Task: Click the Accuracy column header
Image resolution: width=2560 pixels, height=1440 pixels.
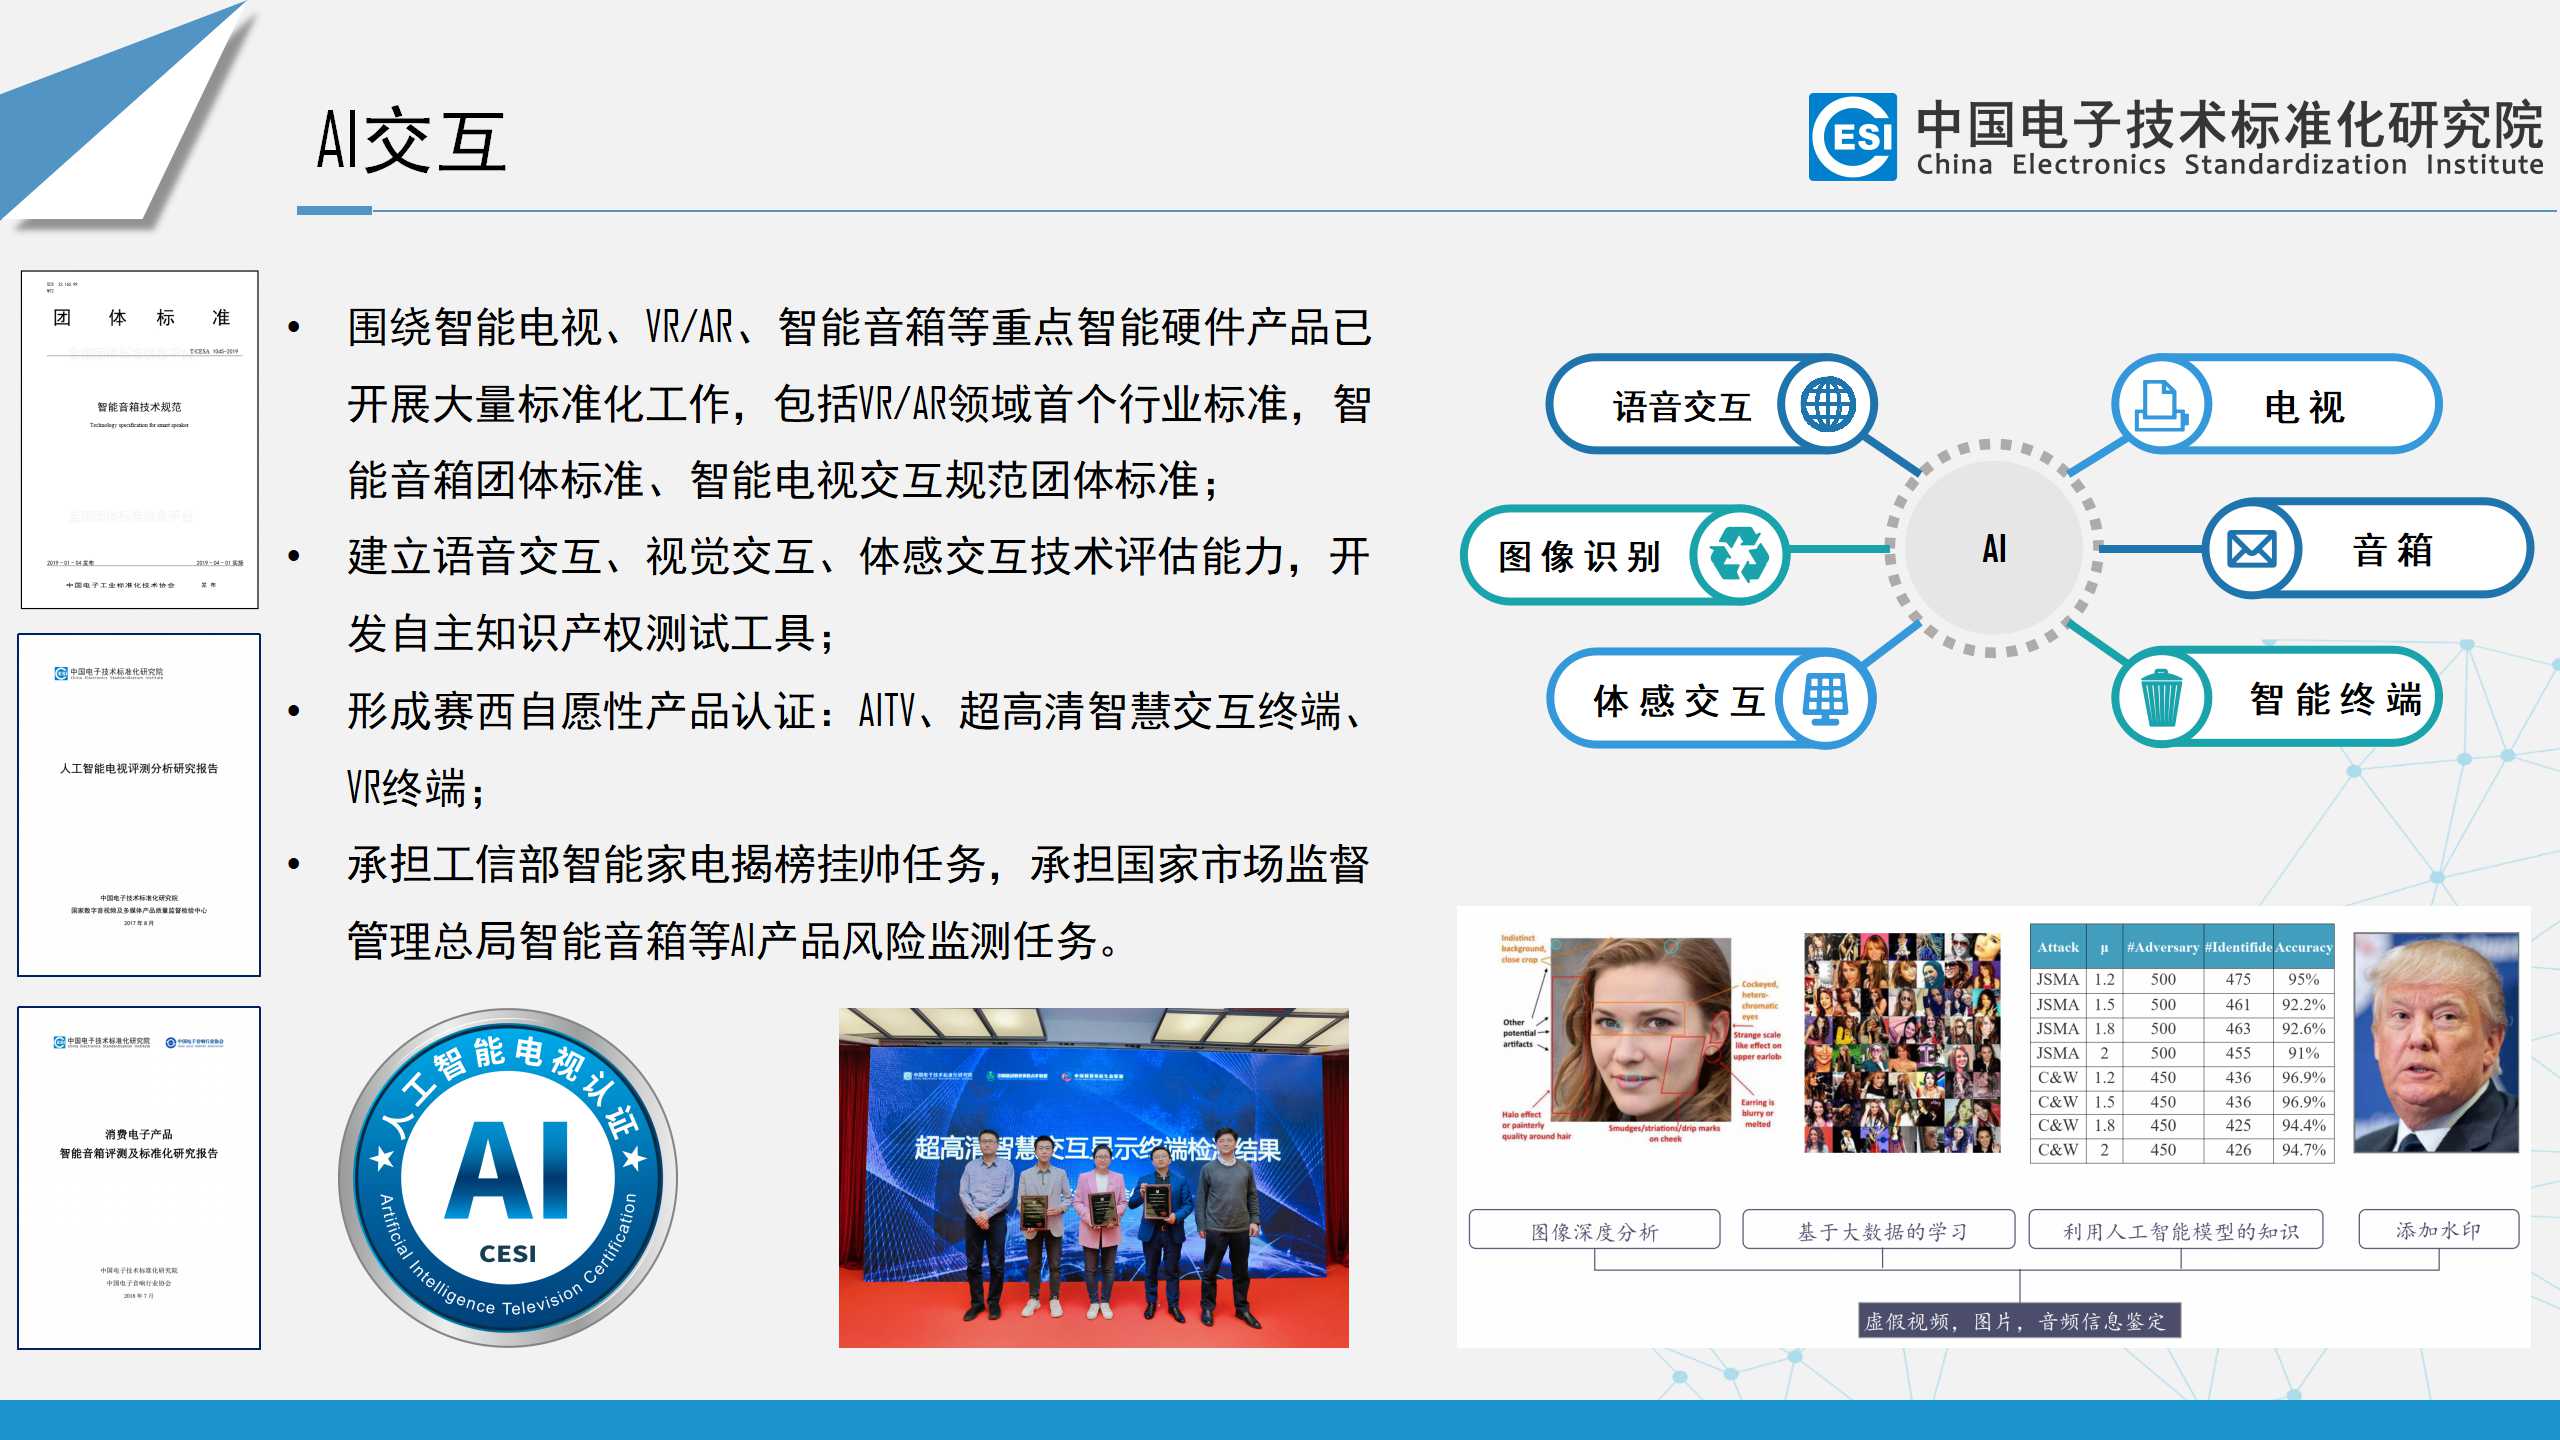Action: 2303,947
